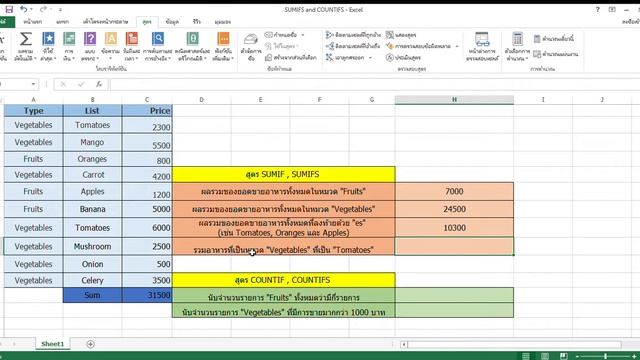
Task: Move the zoom slider handle
Action: tap(605, 356)
